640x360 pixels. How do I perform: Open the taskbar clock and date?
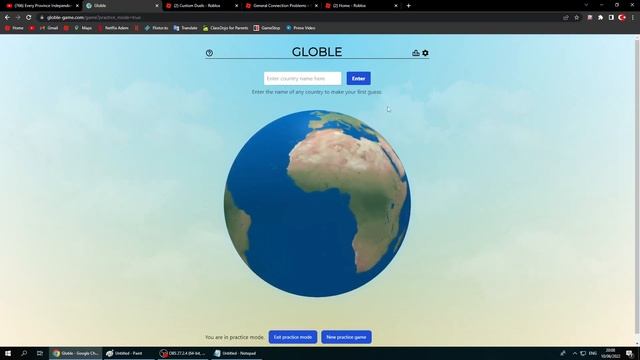[x=611, y=353]
